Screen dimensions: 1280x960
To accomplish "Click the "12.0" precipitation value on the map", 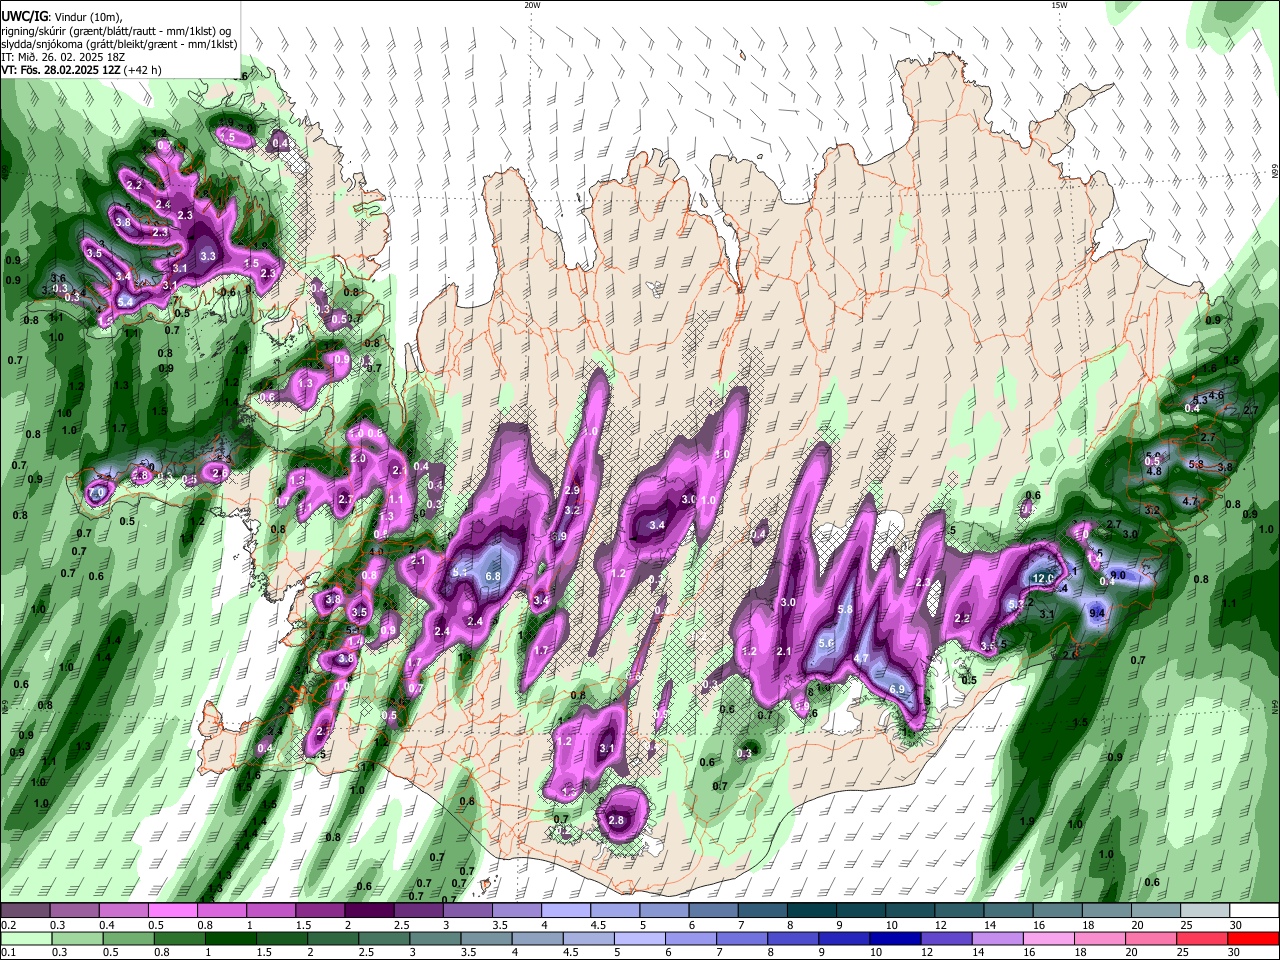I will (x=1043, y=579).
